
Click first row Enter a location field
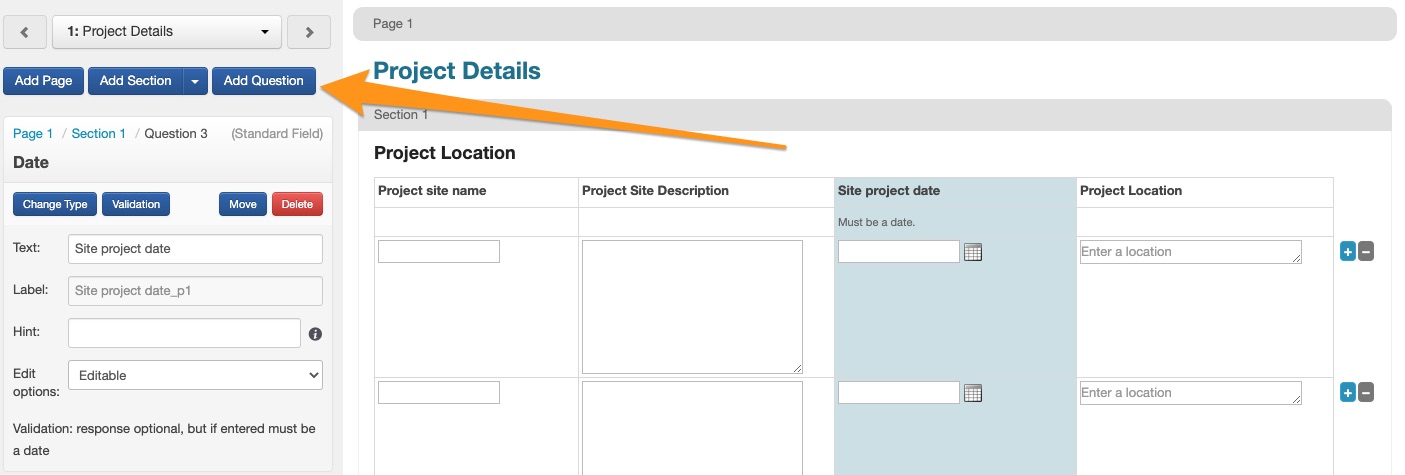tap(1189, 252)
